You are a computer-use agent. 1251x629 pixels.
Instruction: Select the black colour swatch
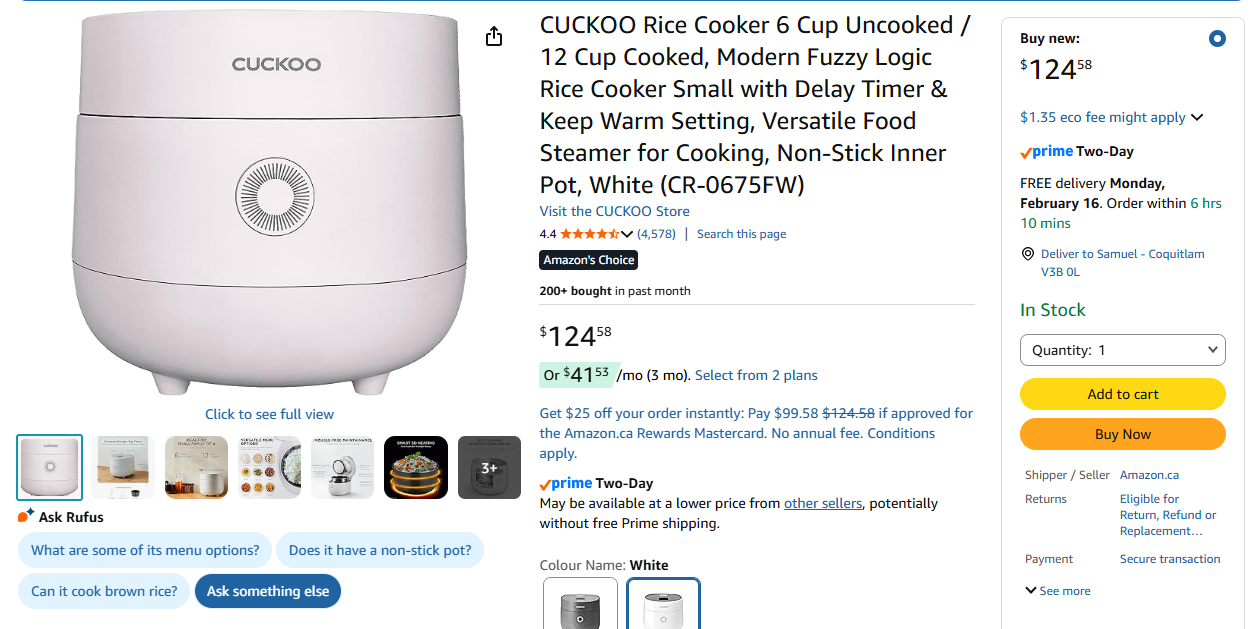[x=580, y=605]
